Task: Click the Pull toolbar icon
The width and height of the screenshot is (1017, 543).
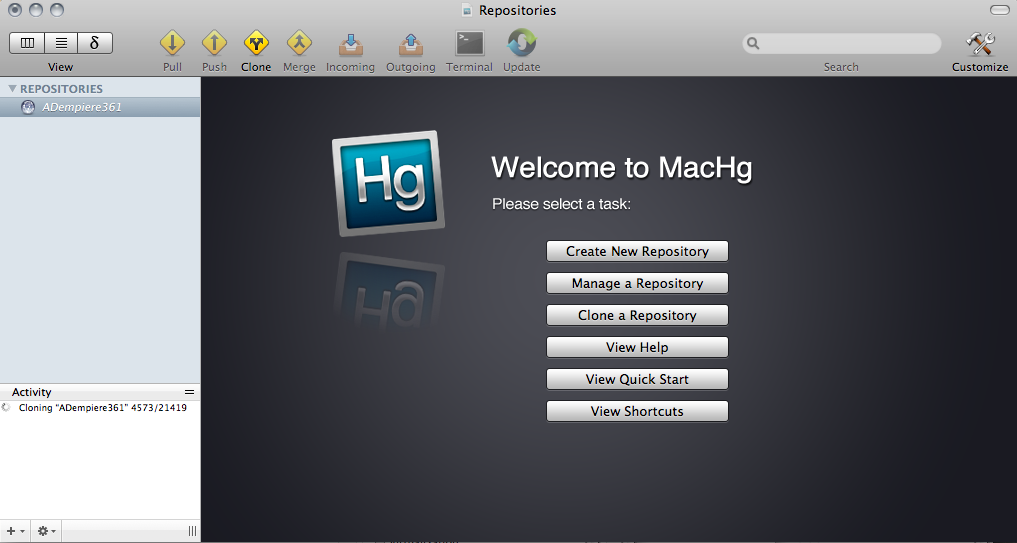Action: click(173, 43)
